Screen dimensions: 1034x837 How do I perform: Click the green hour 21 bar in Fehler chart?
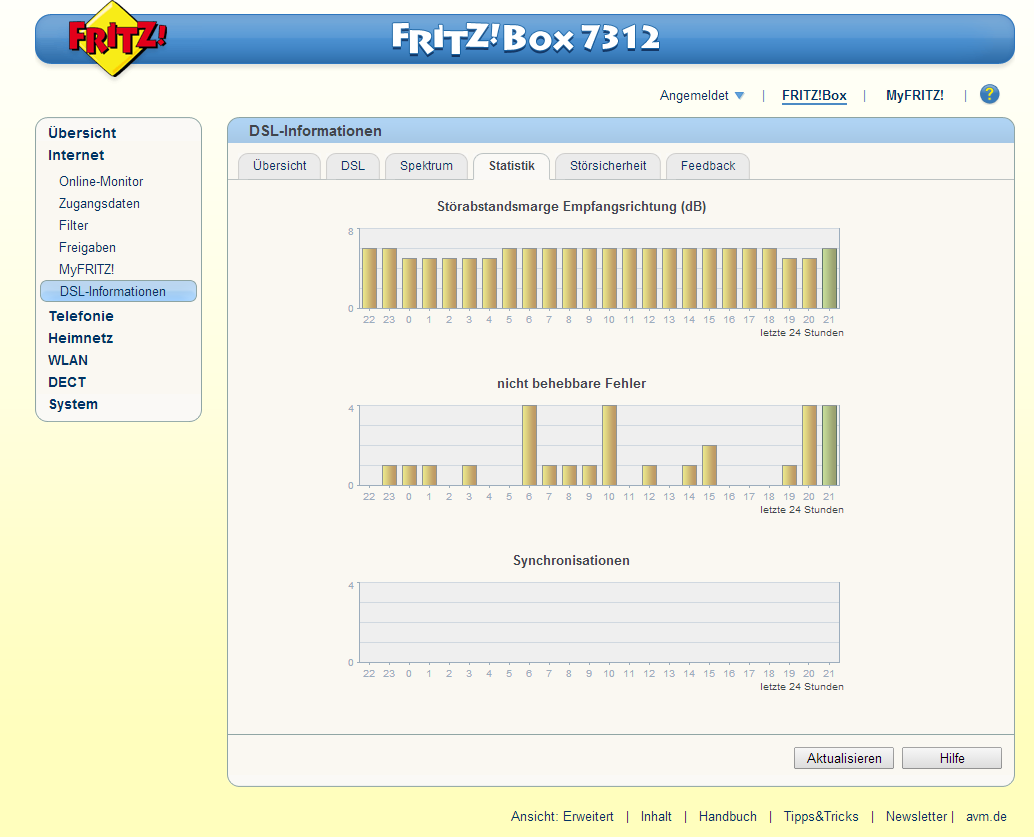click(x=829, y=445)
